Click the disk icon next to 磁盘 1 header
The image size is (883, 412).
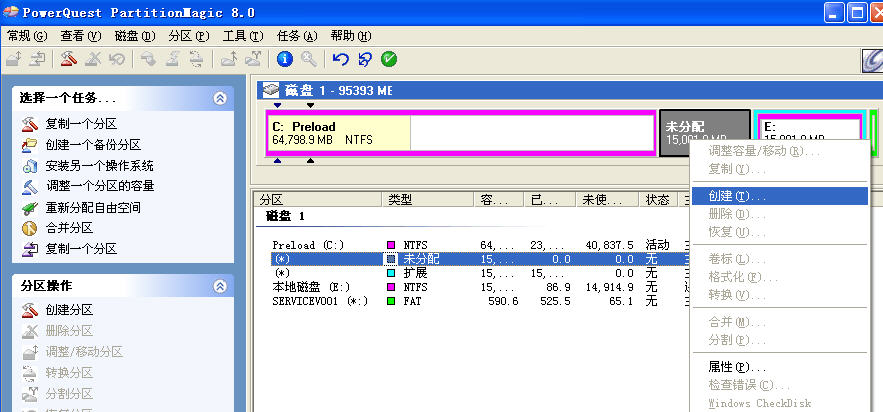click(x=271, y=90)
